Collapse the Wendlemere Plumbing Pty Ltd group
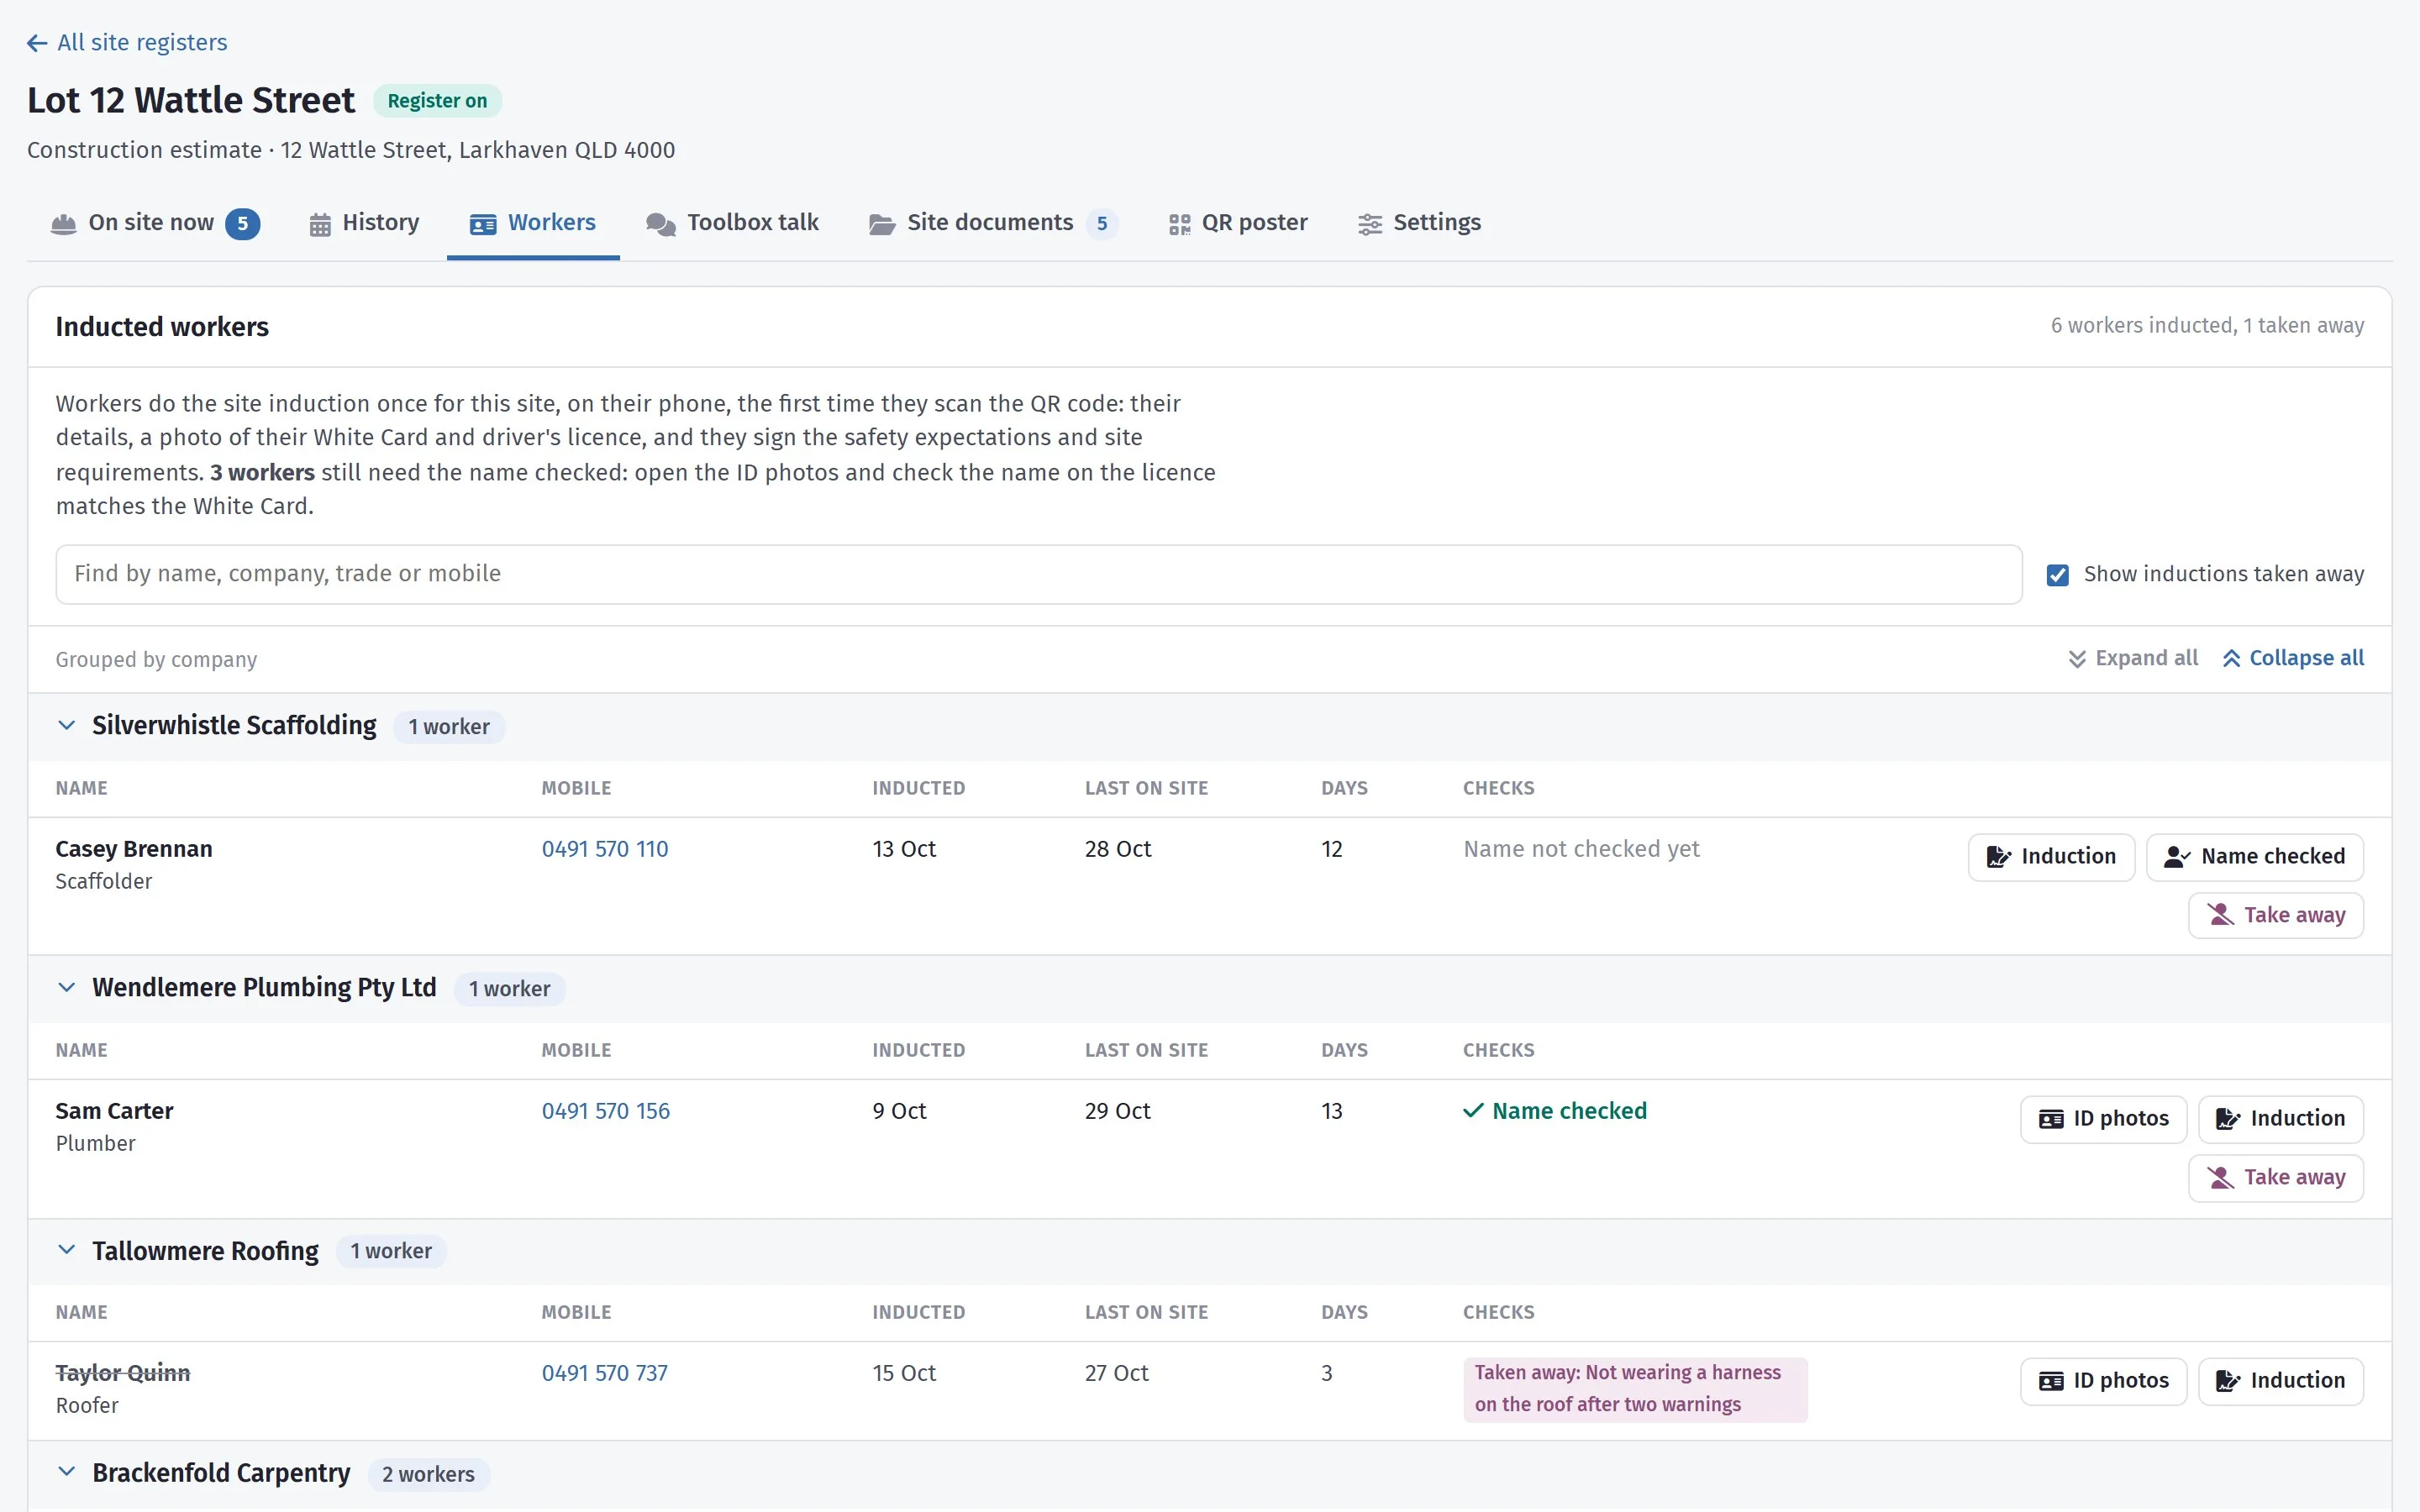 [67, 987]
